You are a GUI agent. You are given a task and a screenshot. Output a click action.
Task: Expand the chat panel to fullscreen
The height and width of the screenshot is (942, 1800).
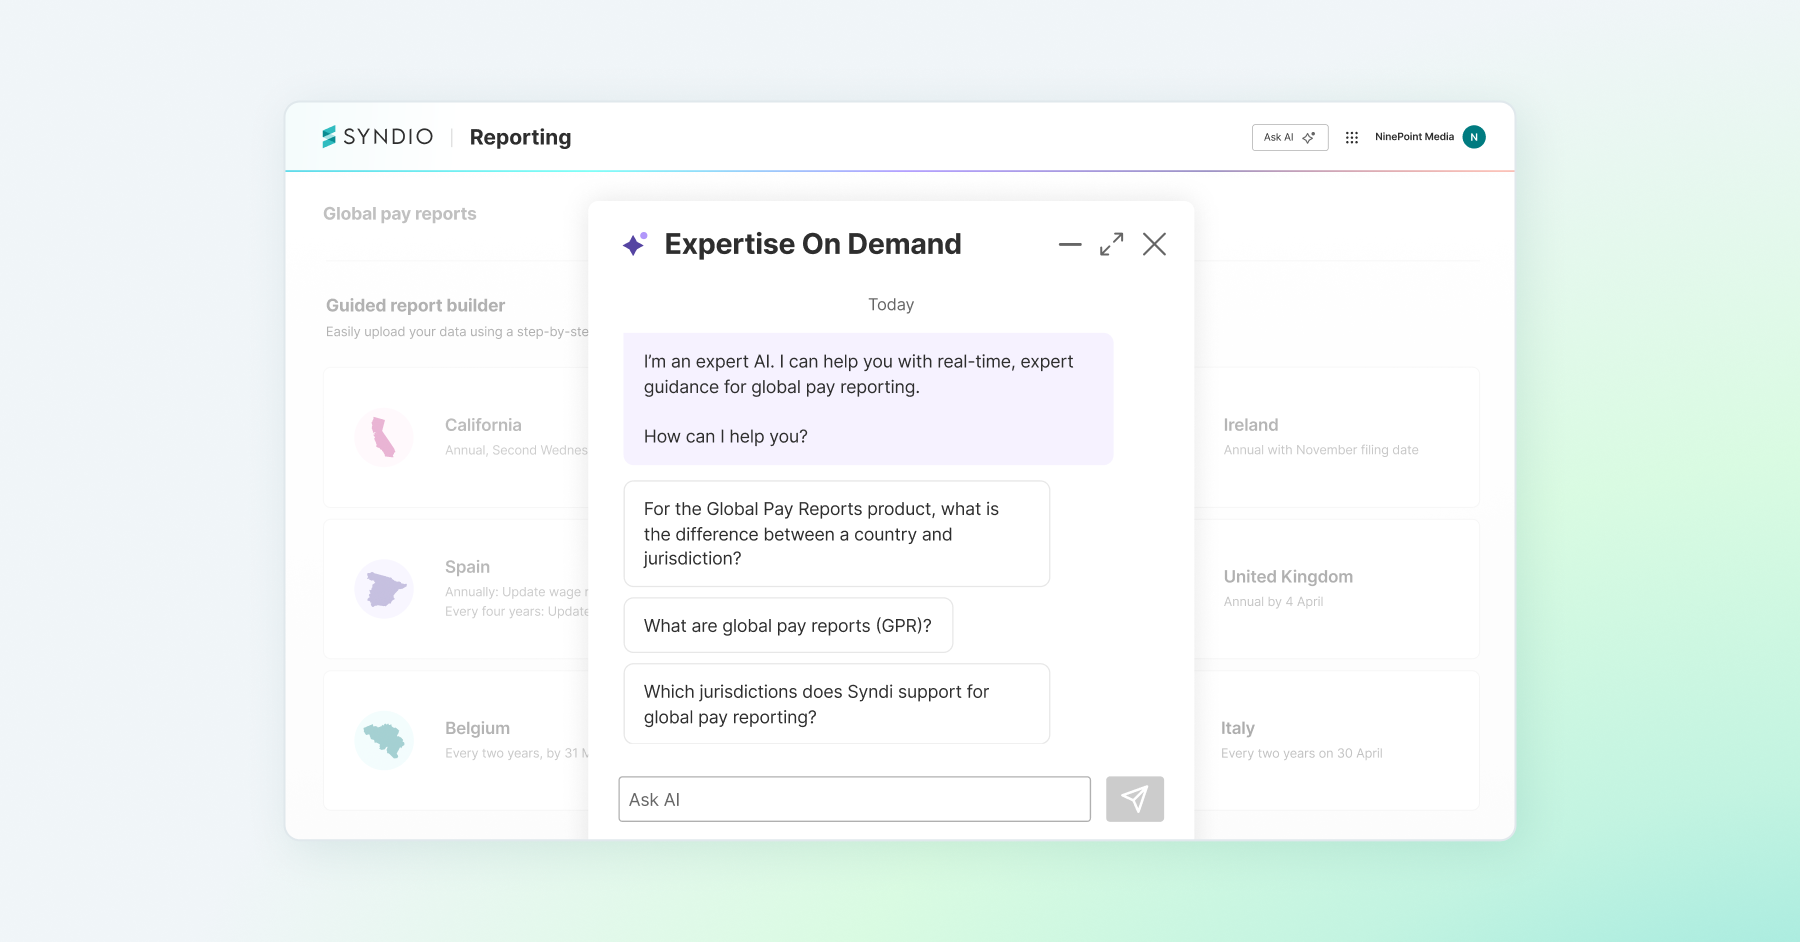(1111, 244)
